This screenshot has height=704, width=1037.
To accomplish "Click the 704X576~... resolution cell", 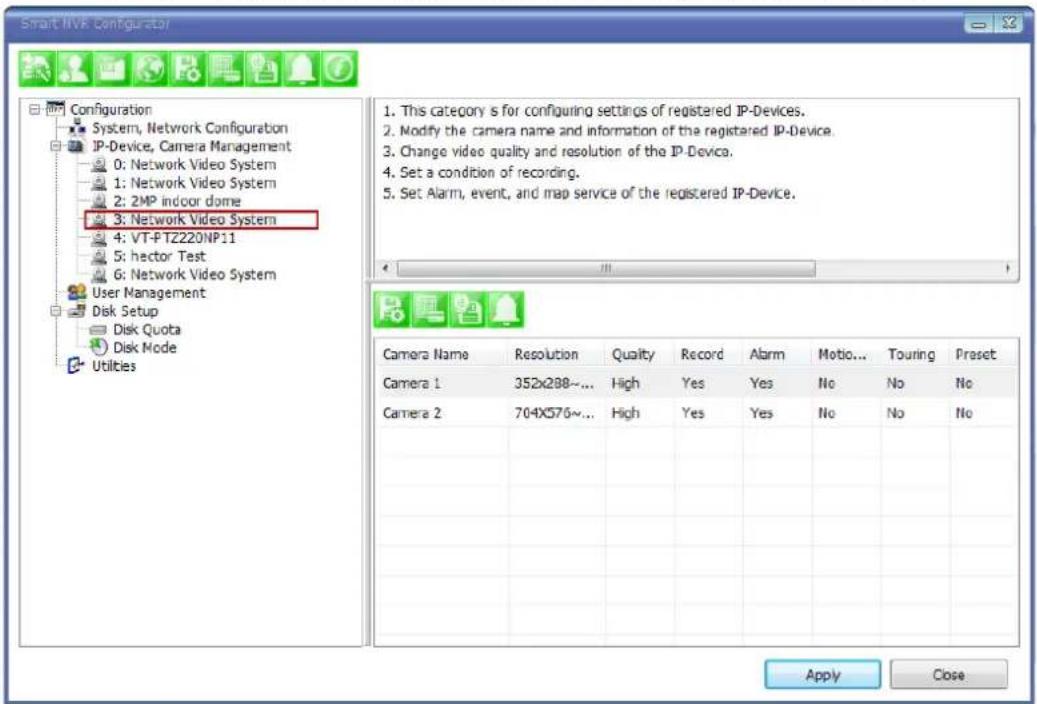I will pos(554,414).
